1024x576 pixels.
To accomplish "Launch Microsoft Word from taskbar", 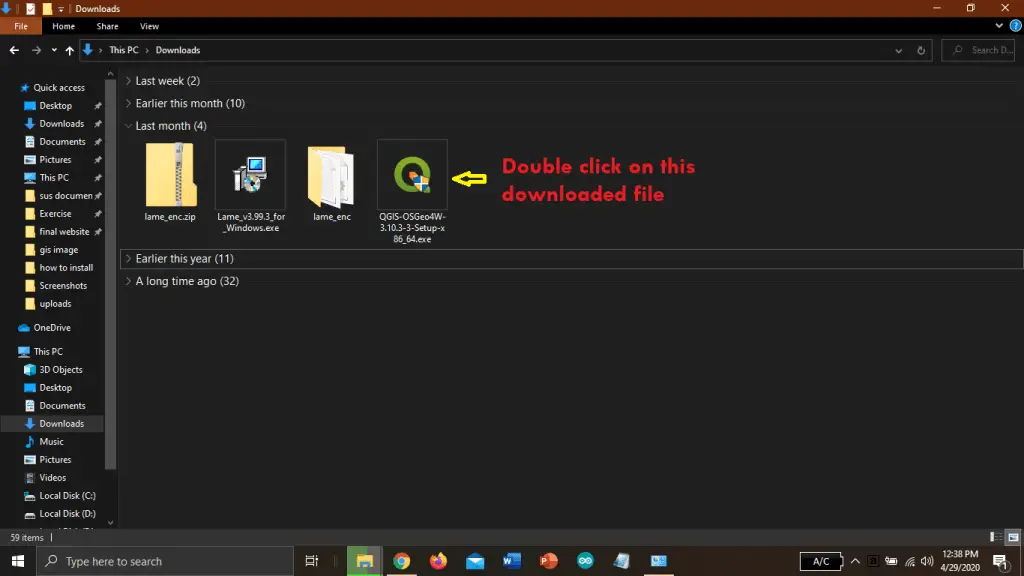I will (x=511, y=561).
